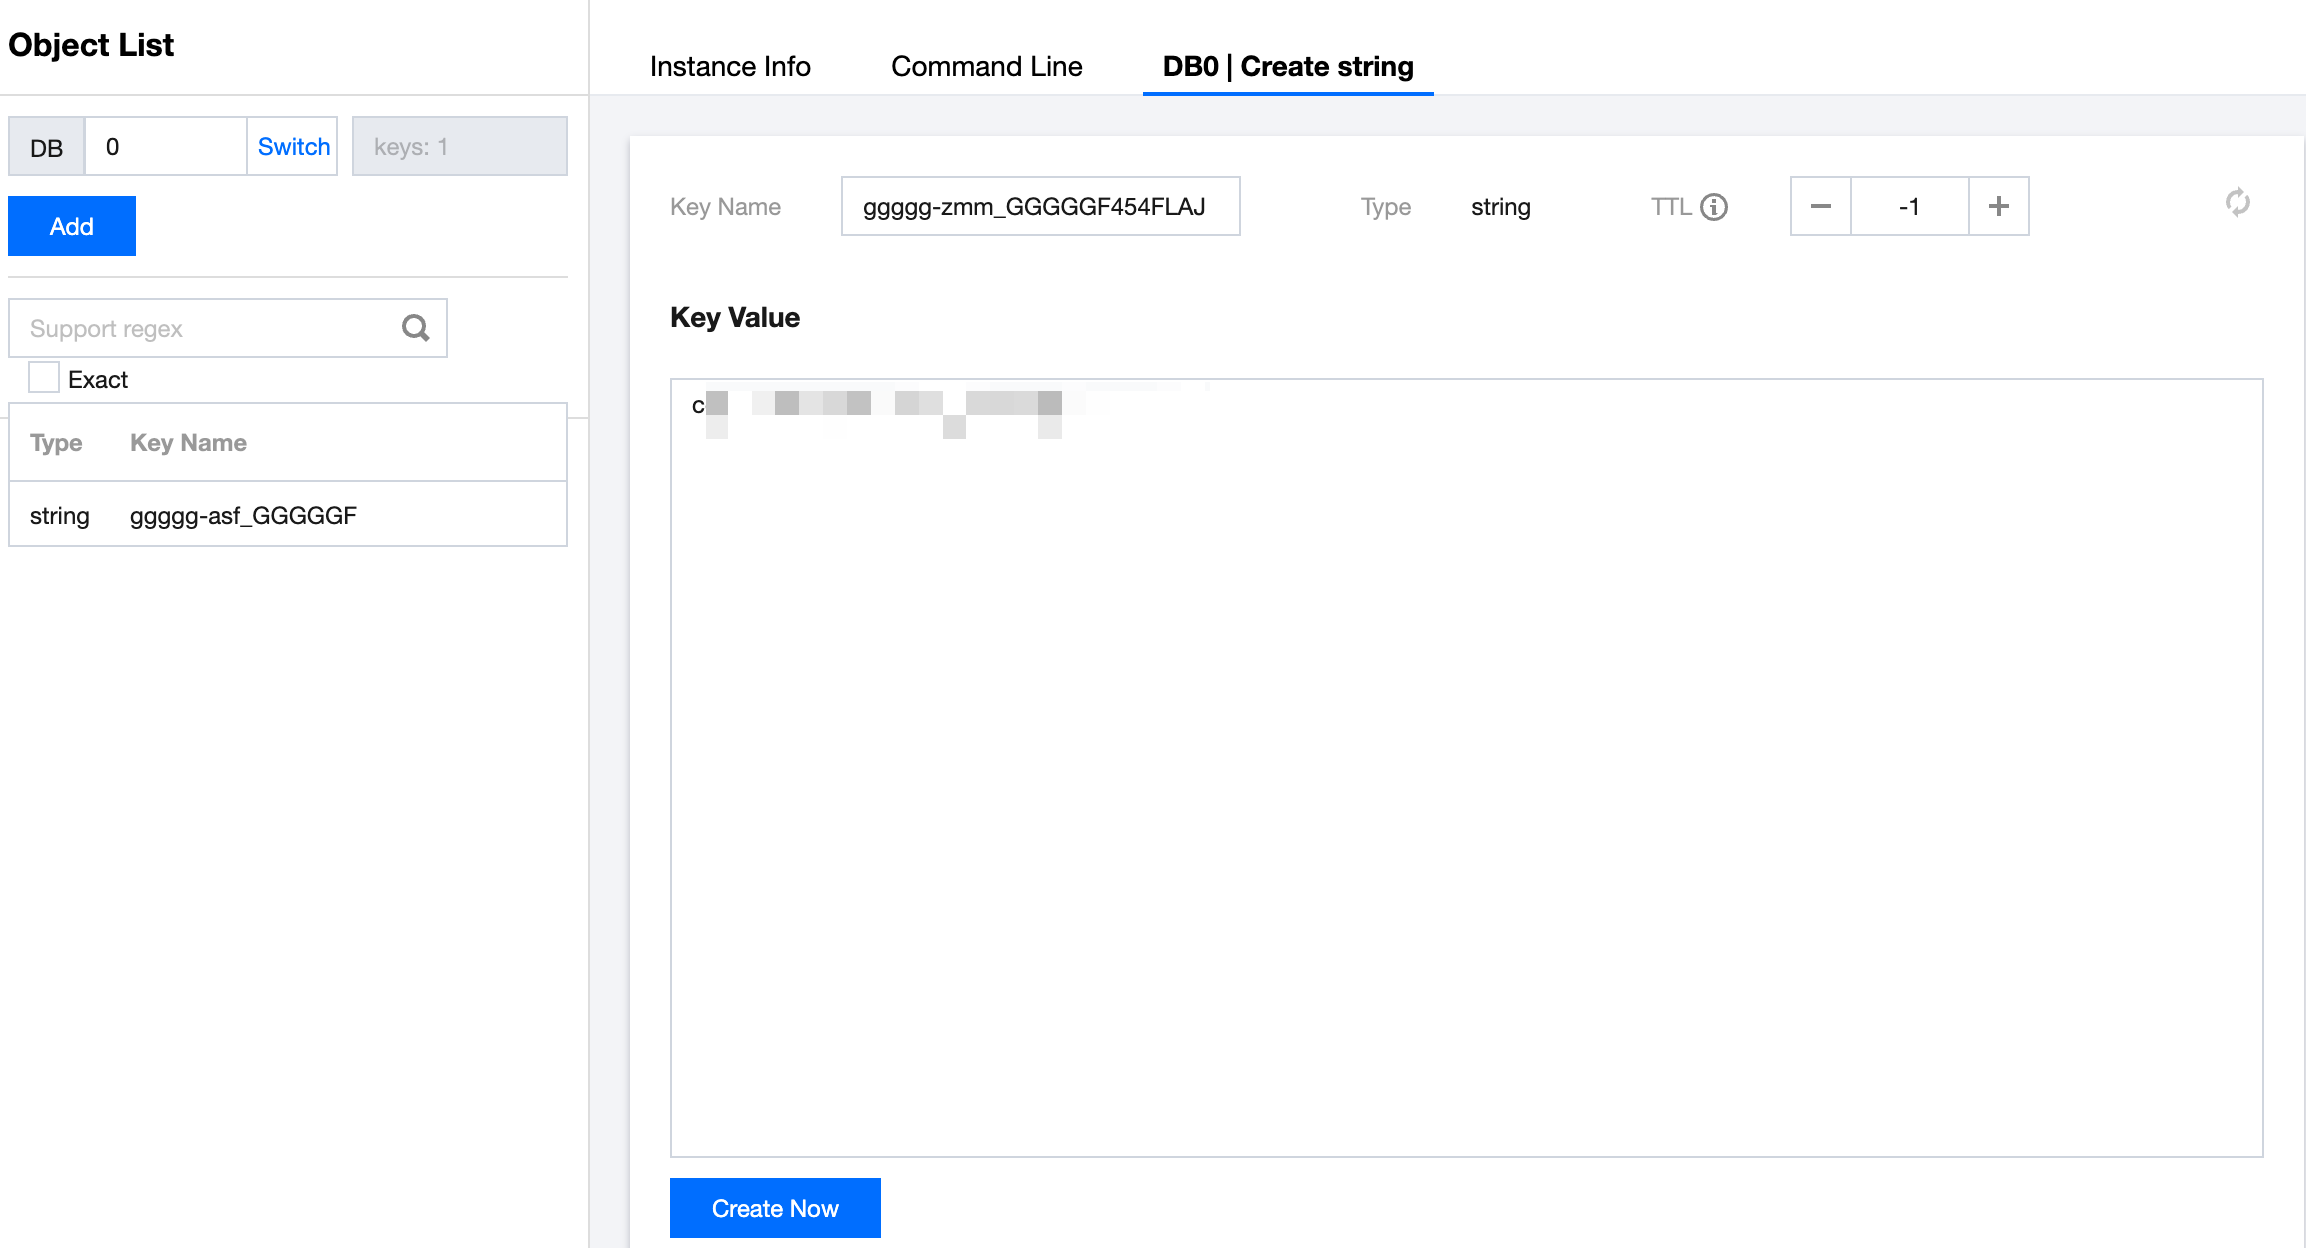Focus the DB number input field
Screen dimensions: 2306x1248
pos(165,147)
